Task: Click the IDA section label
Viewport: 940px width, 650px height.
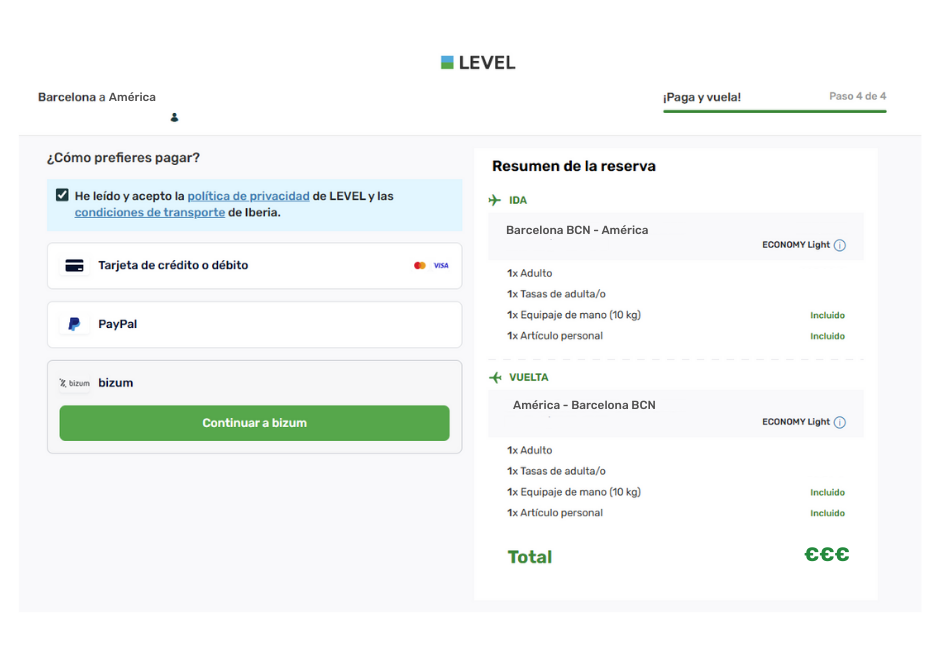Action: pyautogui.click(x=518, y=200)
